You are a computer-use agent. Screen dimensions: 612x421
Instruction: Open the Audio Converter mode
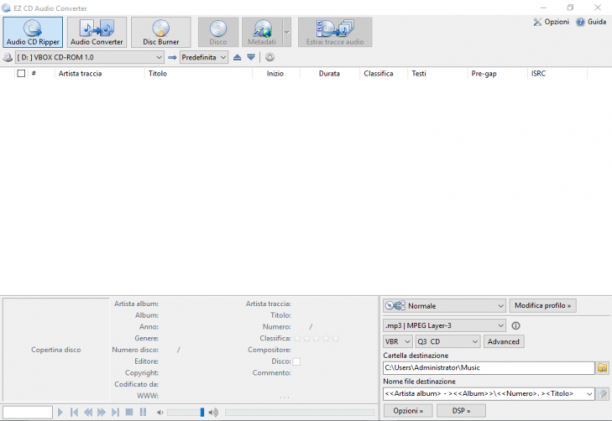pos(96,32)
